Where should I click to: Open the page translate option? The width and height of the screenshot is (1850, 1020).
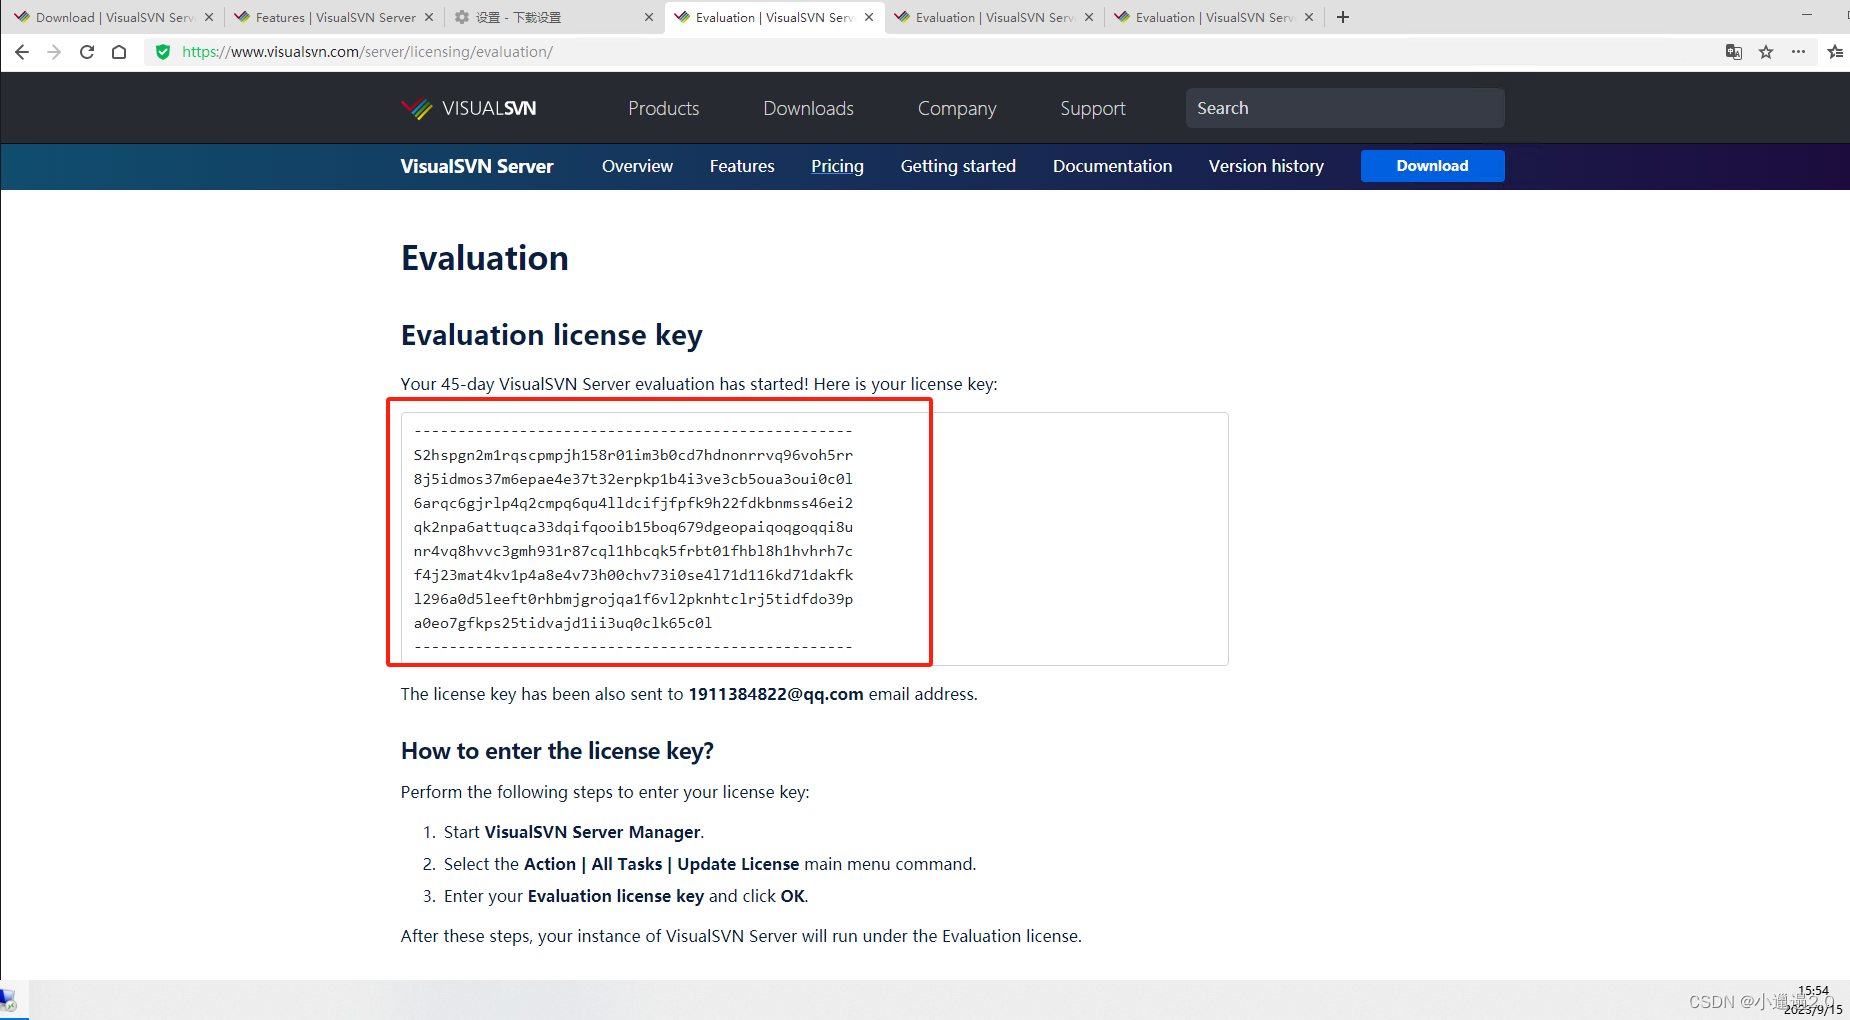pyautogui.click(x=1734, y=52)
